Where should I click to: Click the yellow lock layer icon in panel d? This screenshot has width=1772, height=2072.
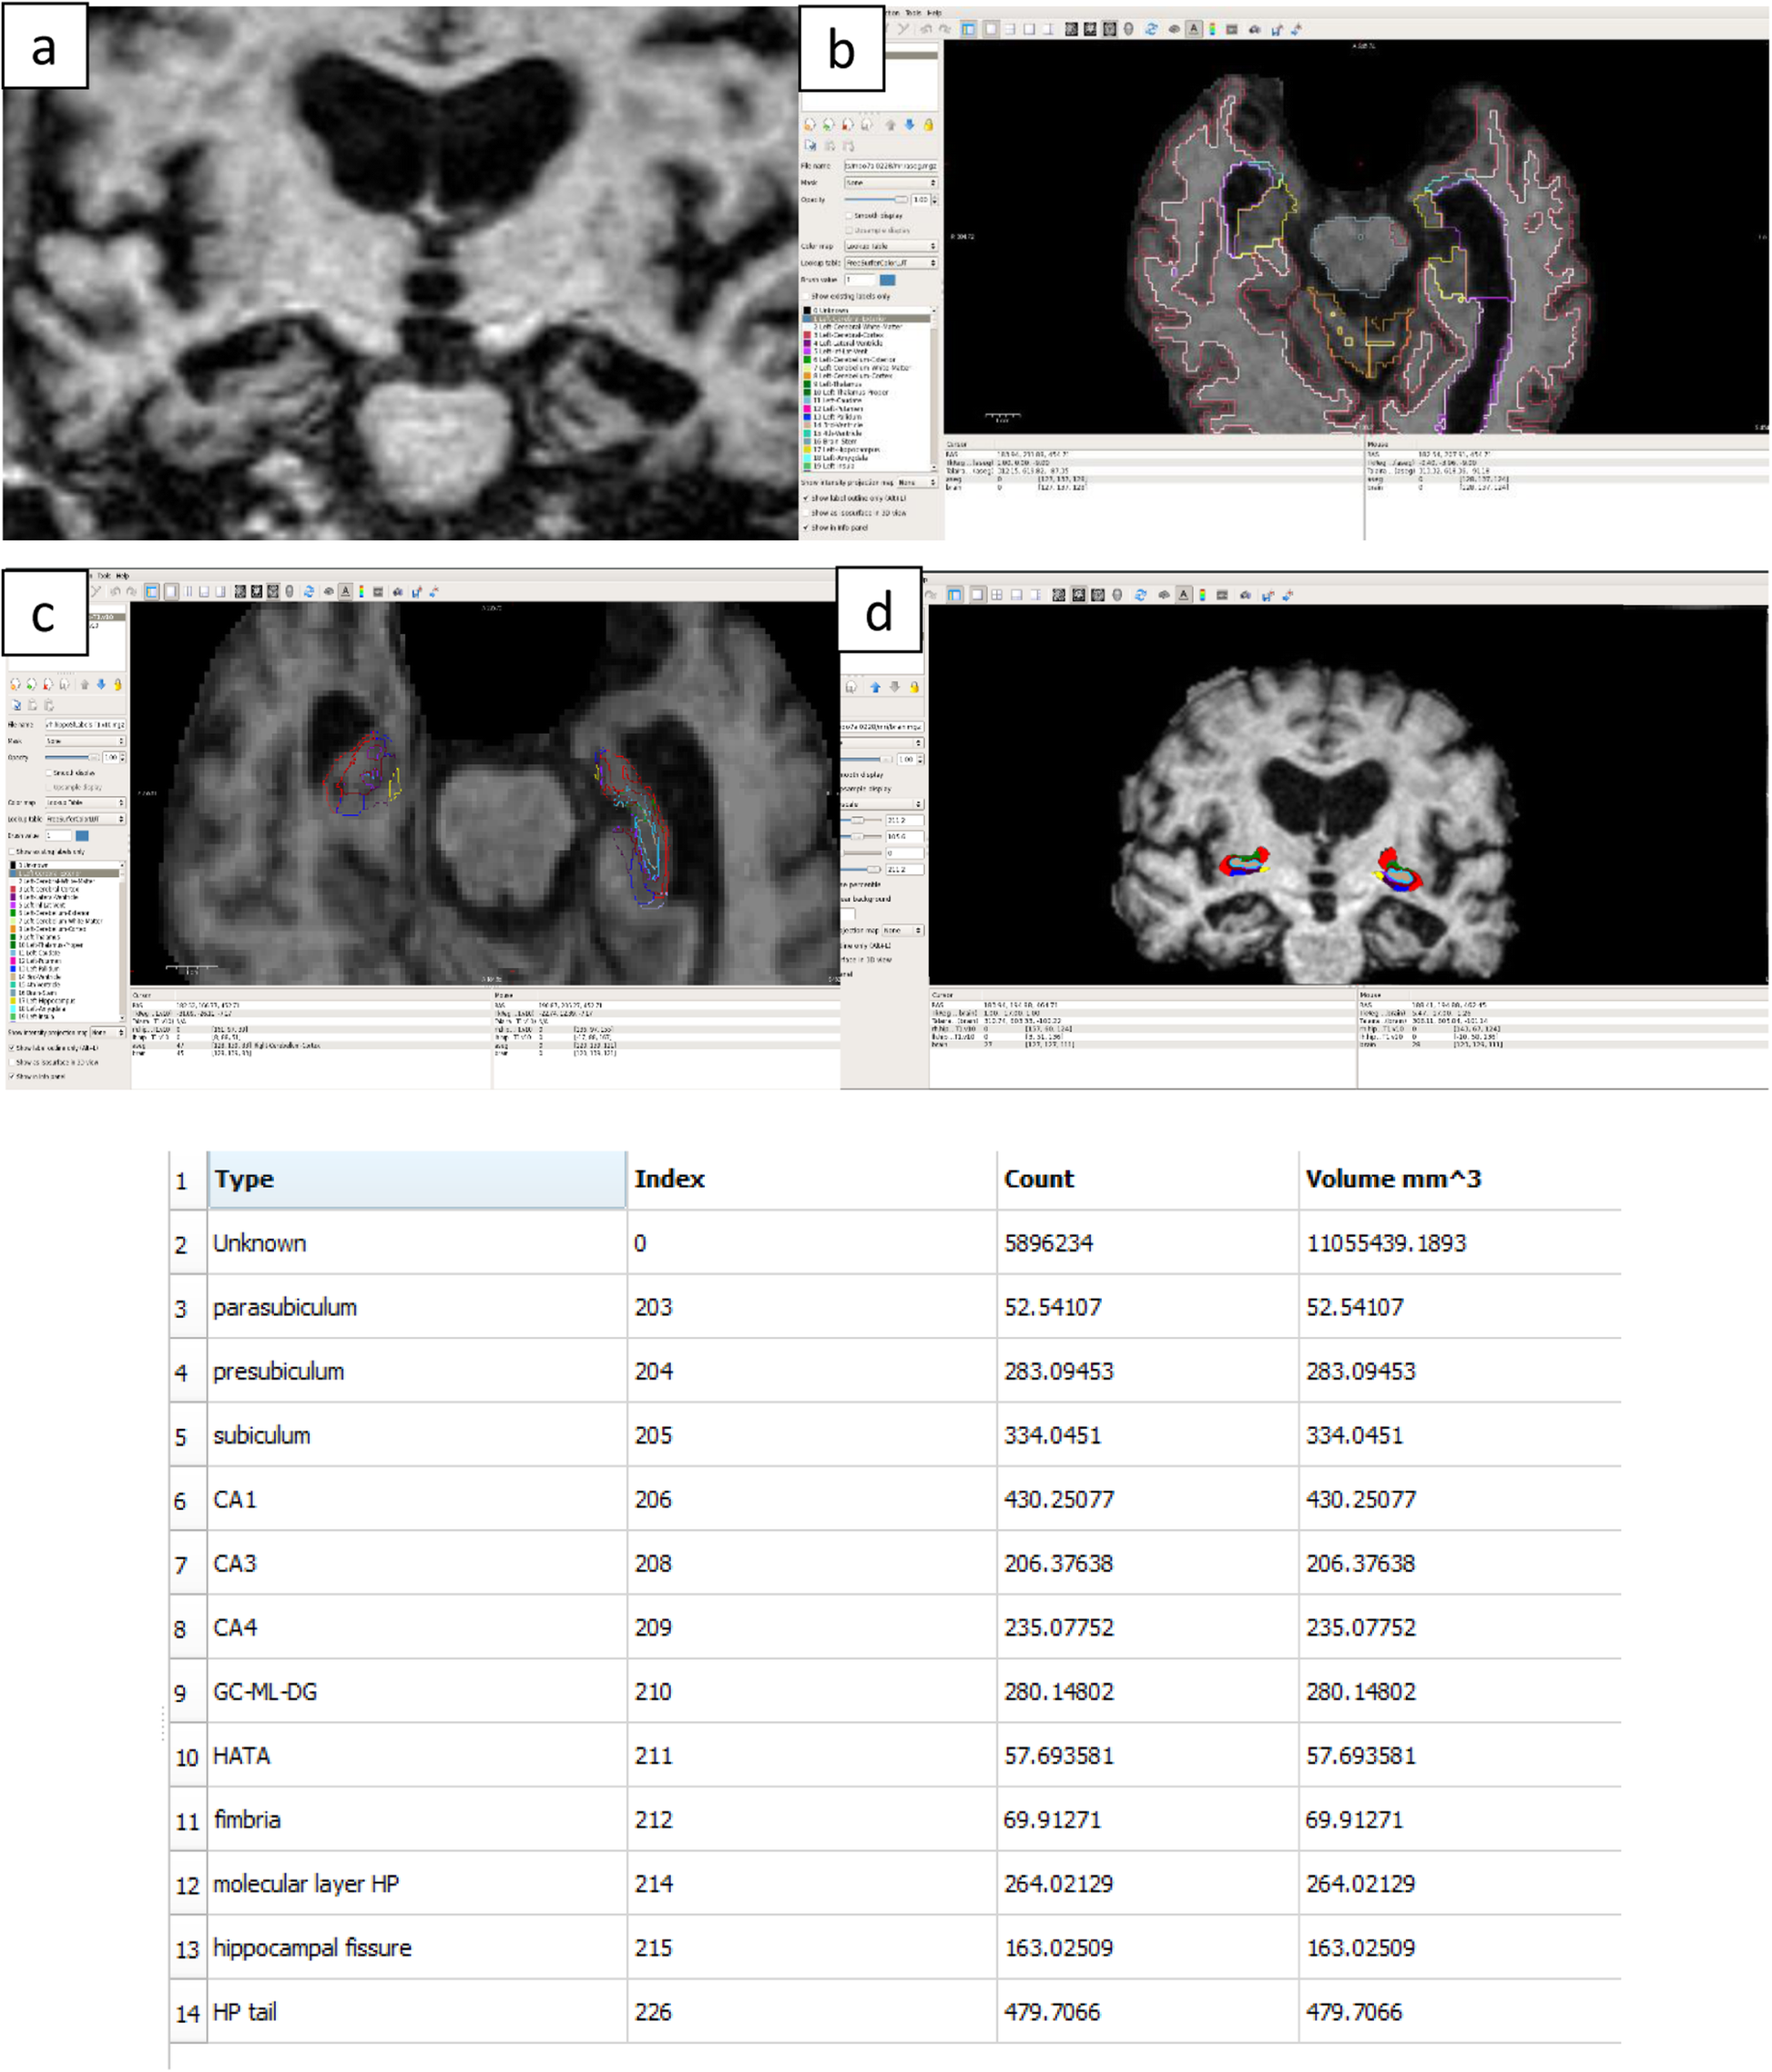point(914,687)
